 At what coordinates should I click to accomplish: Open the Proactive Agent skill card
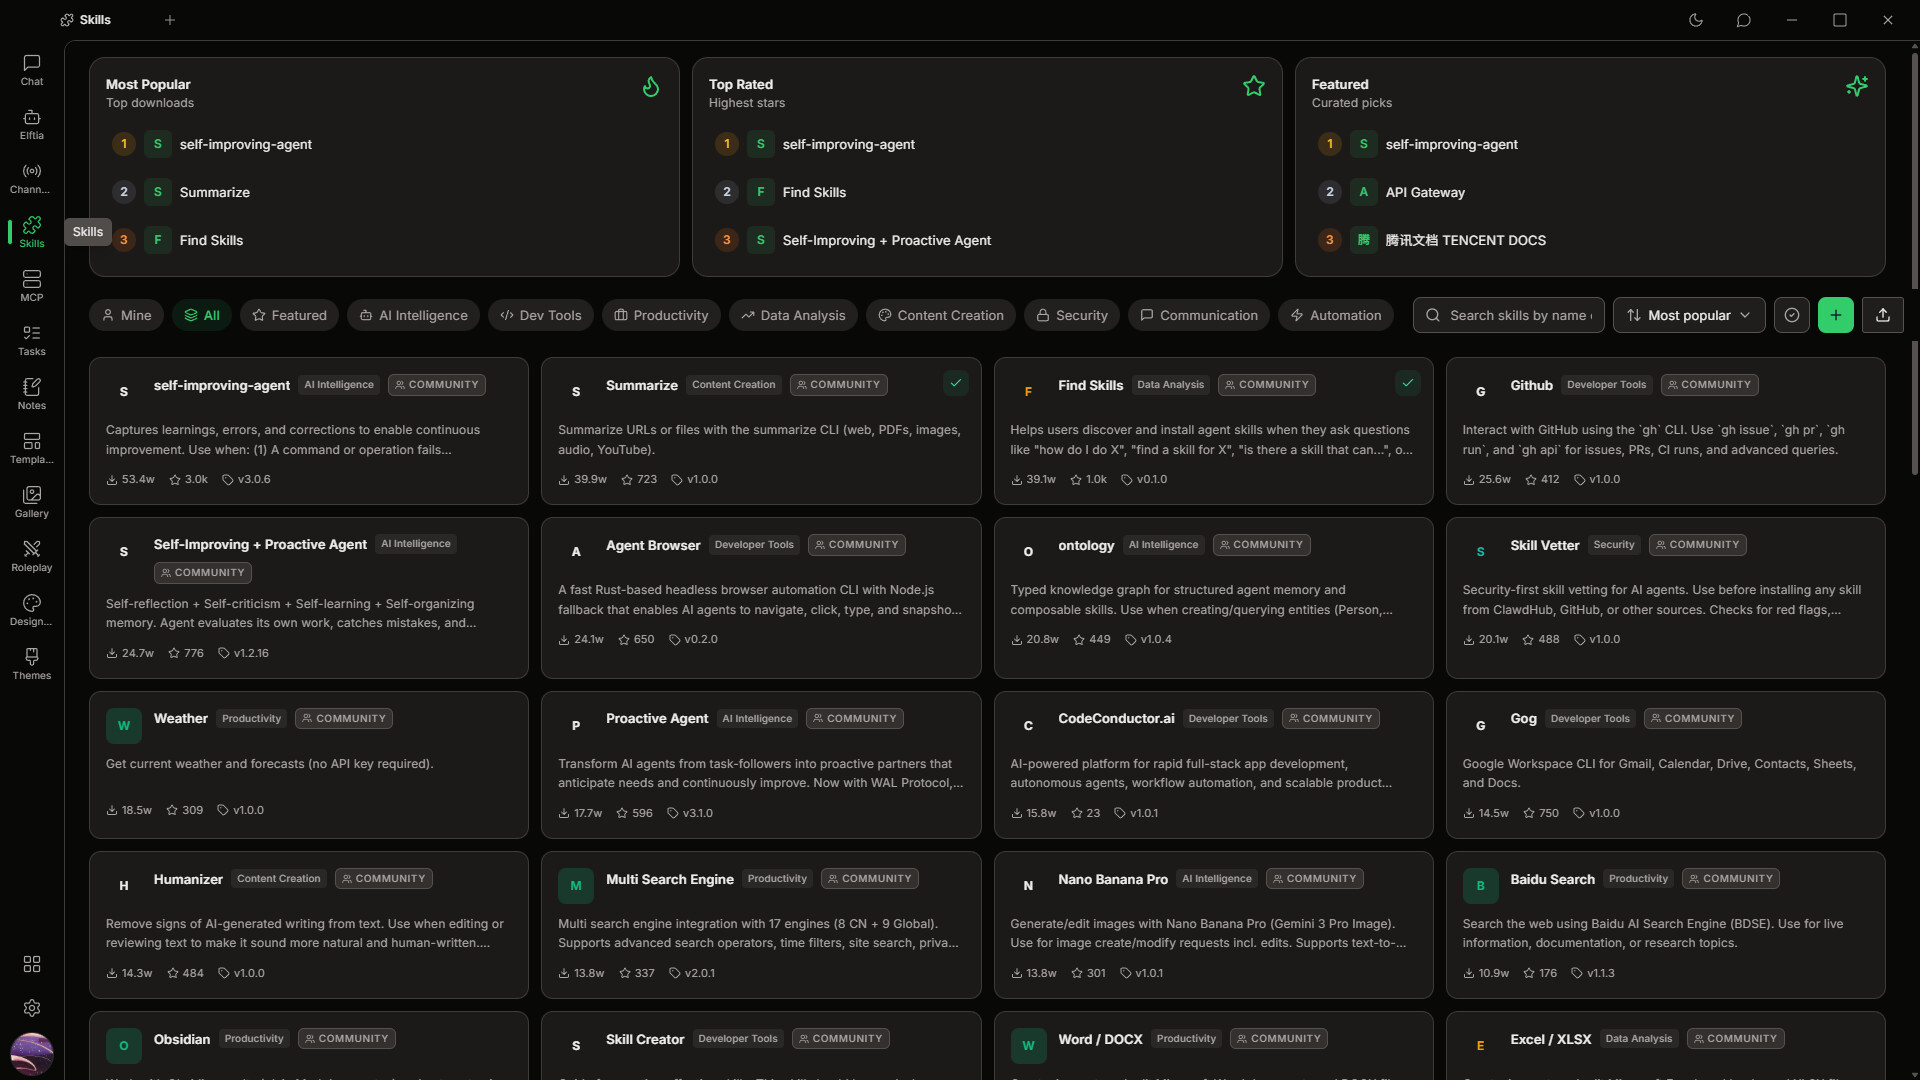(x=761, y=765)
